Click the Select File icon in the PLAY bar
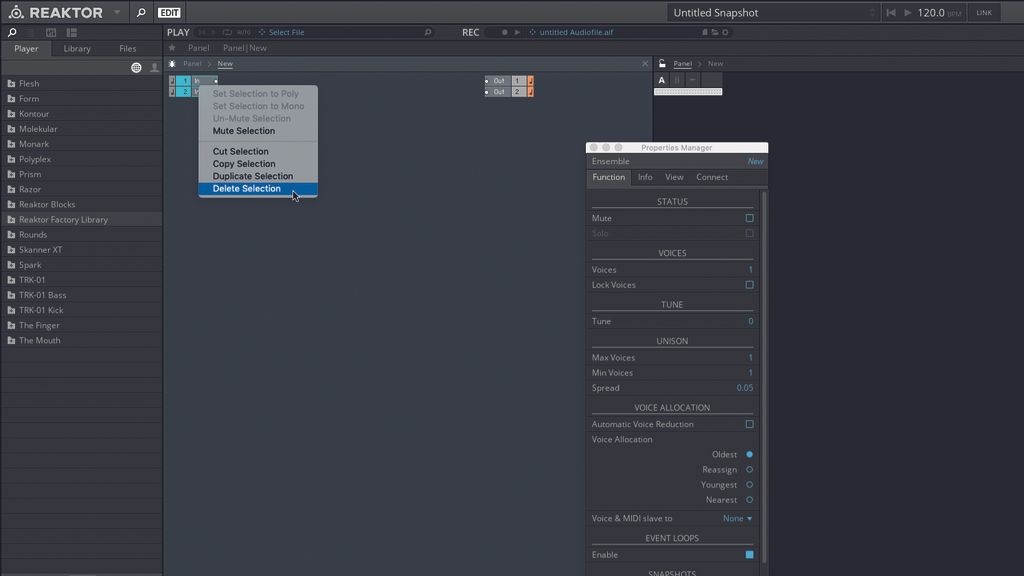This screenshot has width=1024, height=576. tap(264, 31)
